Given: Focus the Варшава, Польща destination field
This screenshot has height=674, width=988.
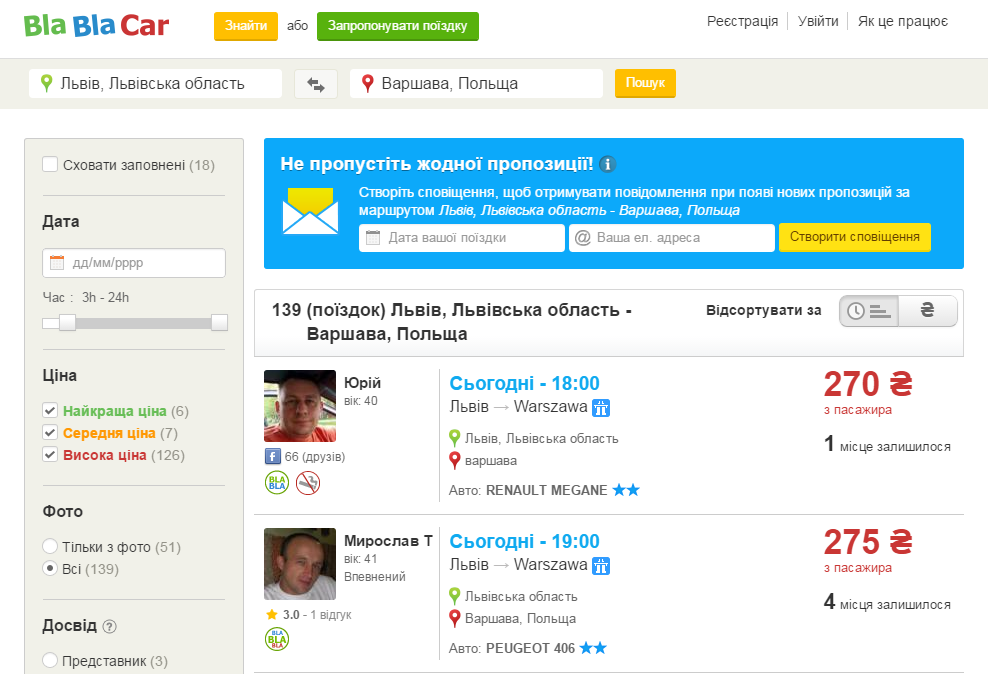Looking at the screenshot, I should point(476,83).
